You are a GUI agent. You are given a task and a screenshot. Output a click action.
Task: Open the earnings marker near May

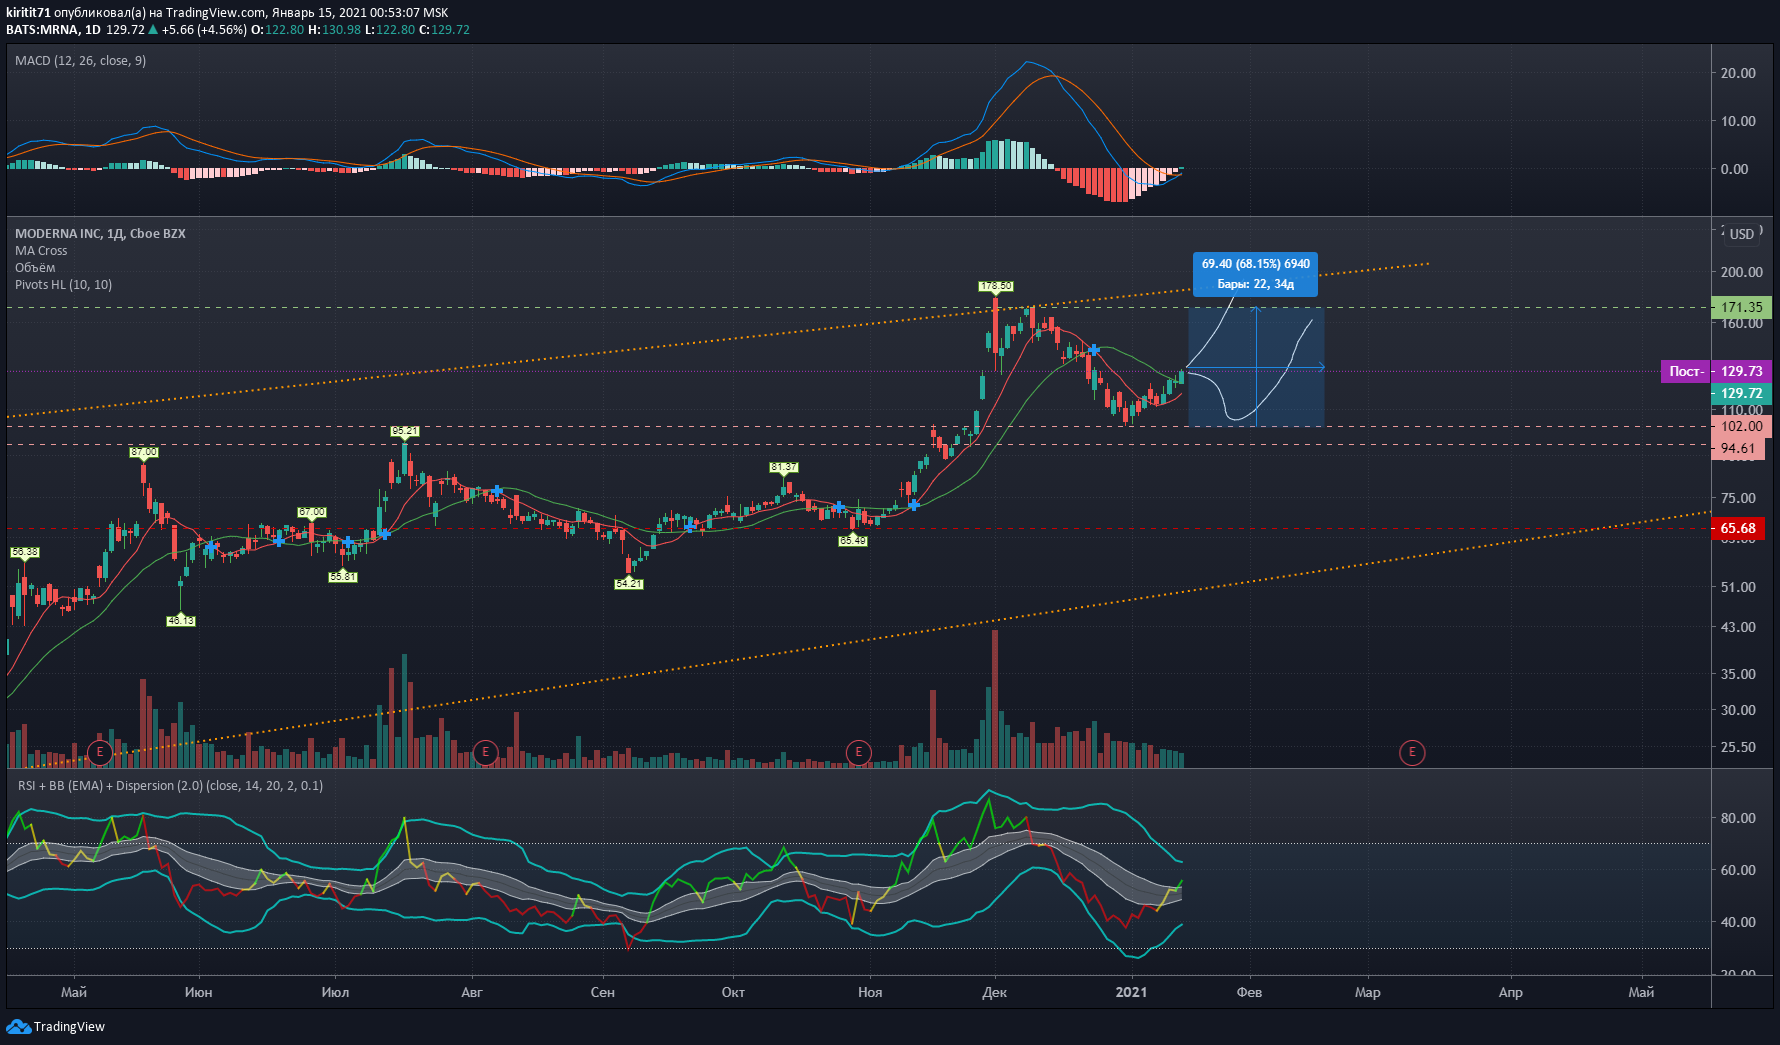99,752
